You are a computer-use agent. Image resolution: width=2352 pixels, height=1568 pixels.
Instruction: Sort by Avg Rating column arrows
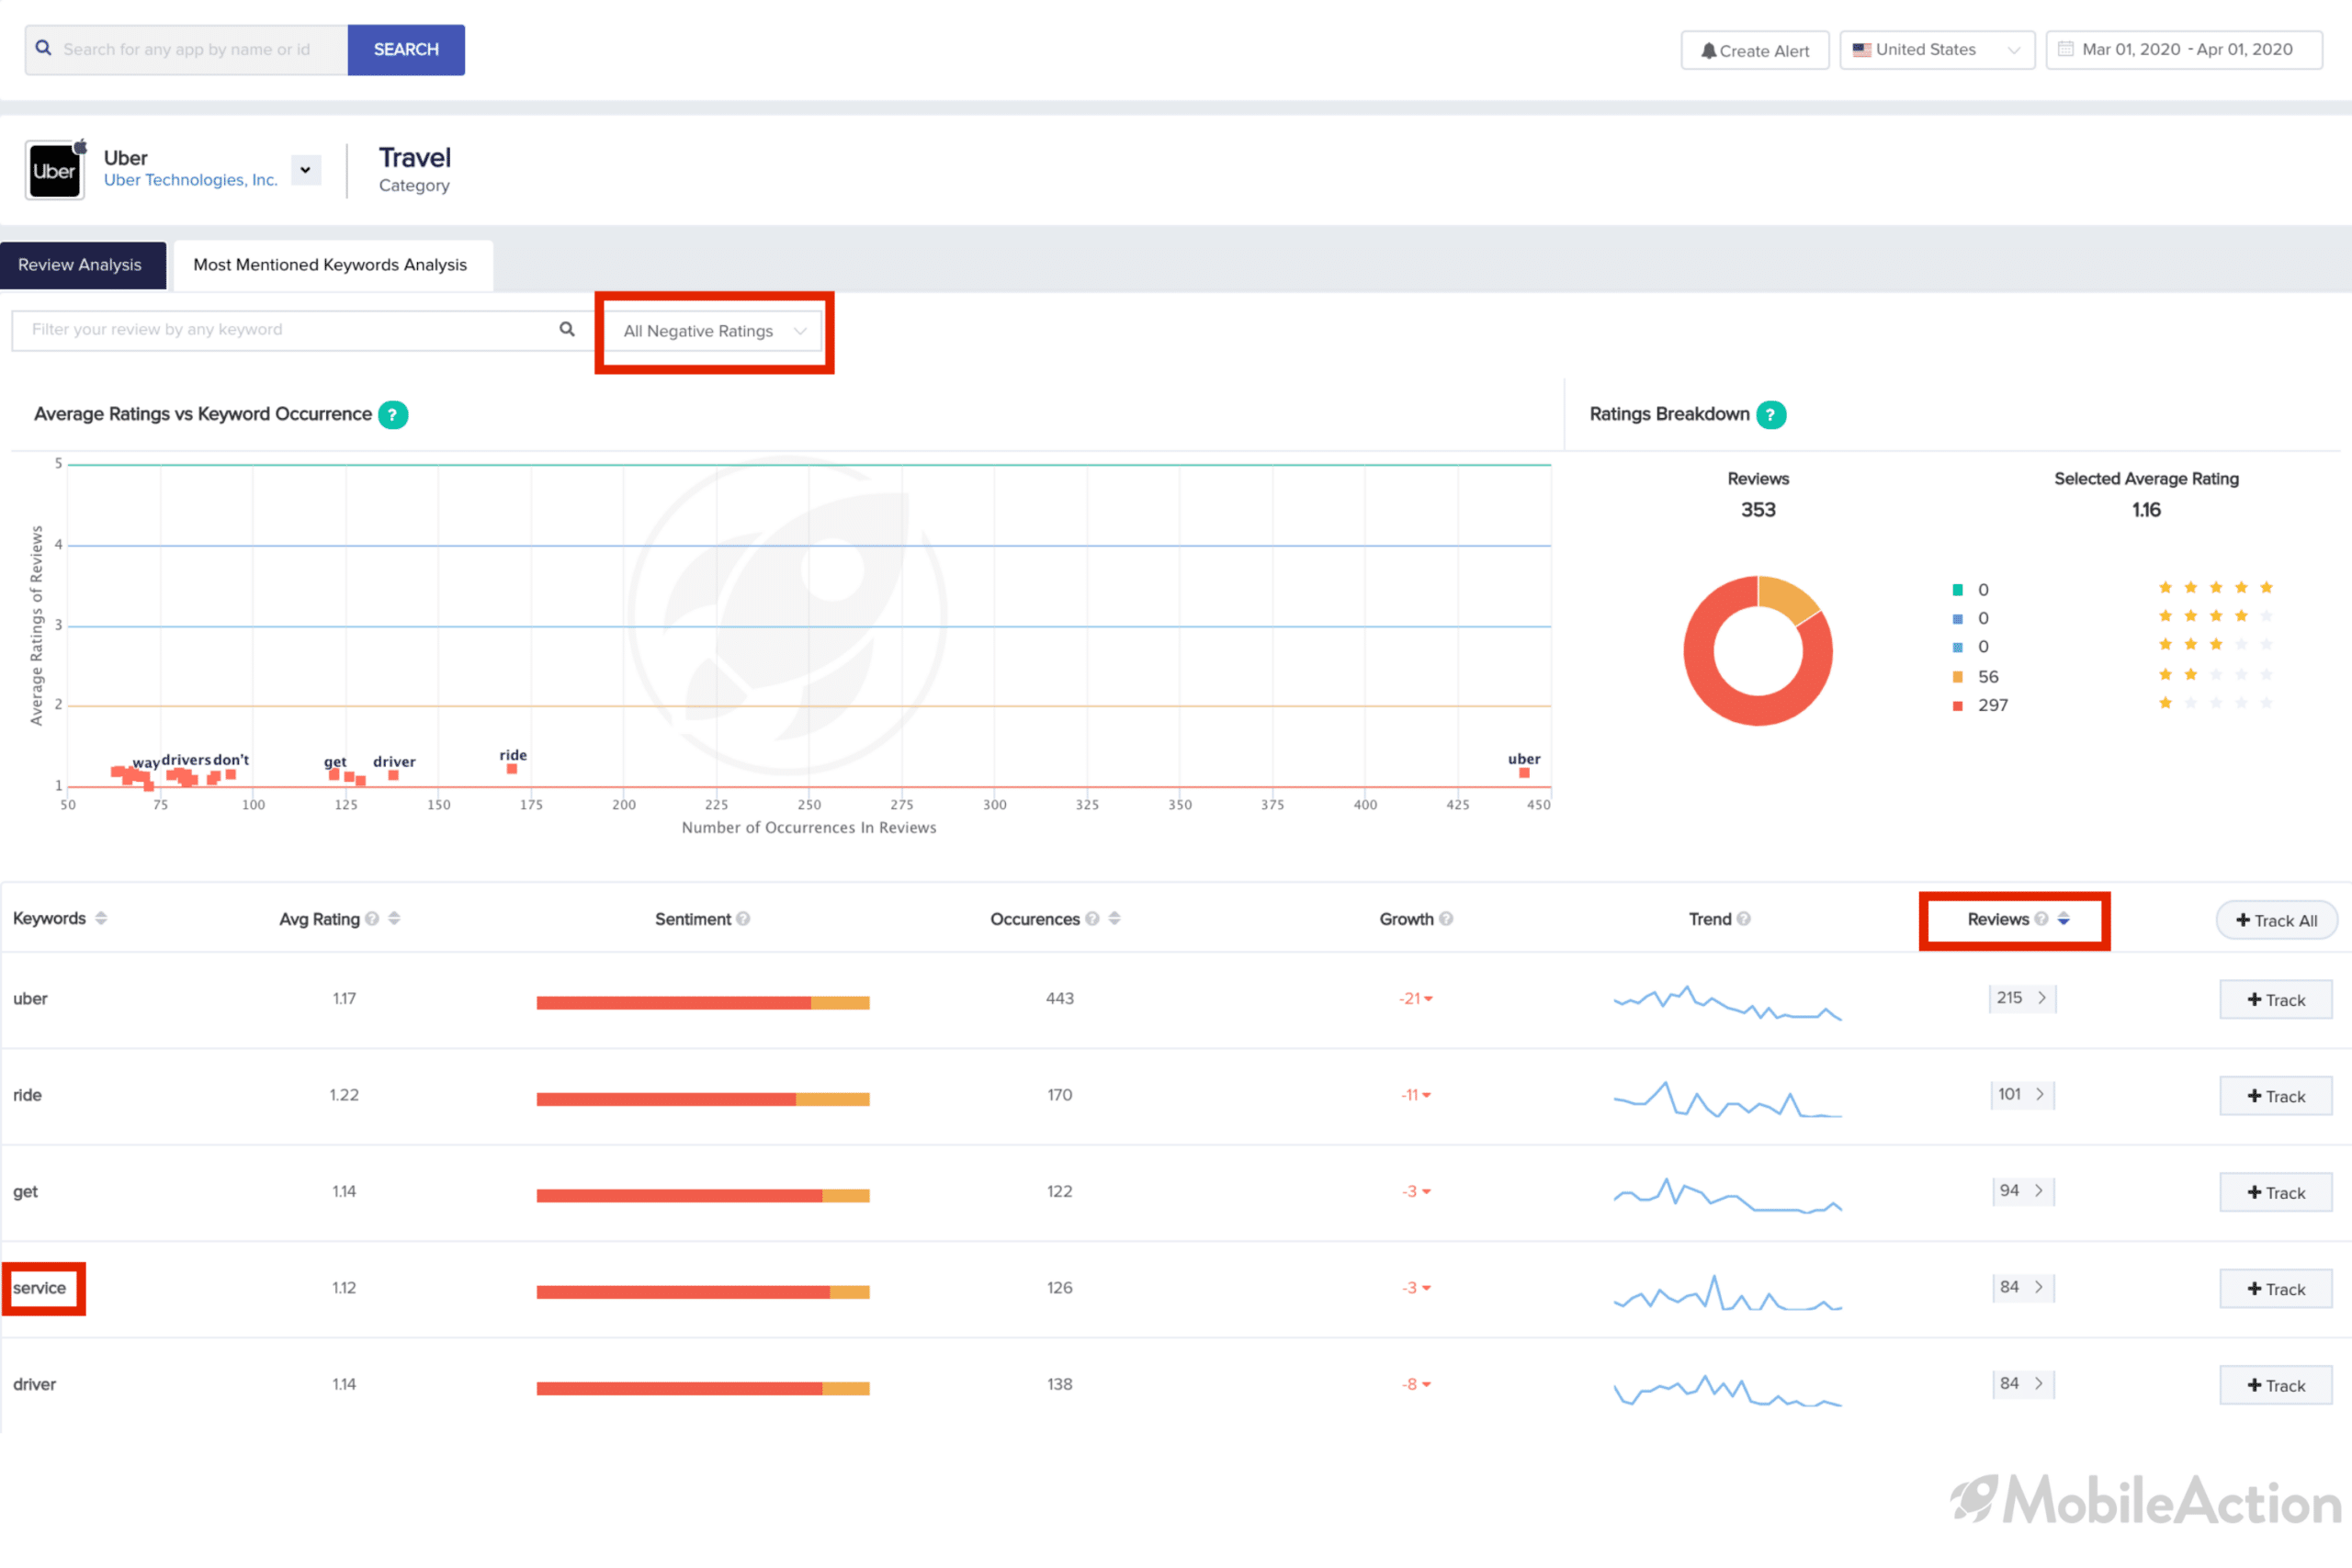coord(394,918)
